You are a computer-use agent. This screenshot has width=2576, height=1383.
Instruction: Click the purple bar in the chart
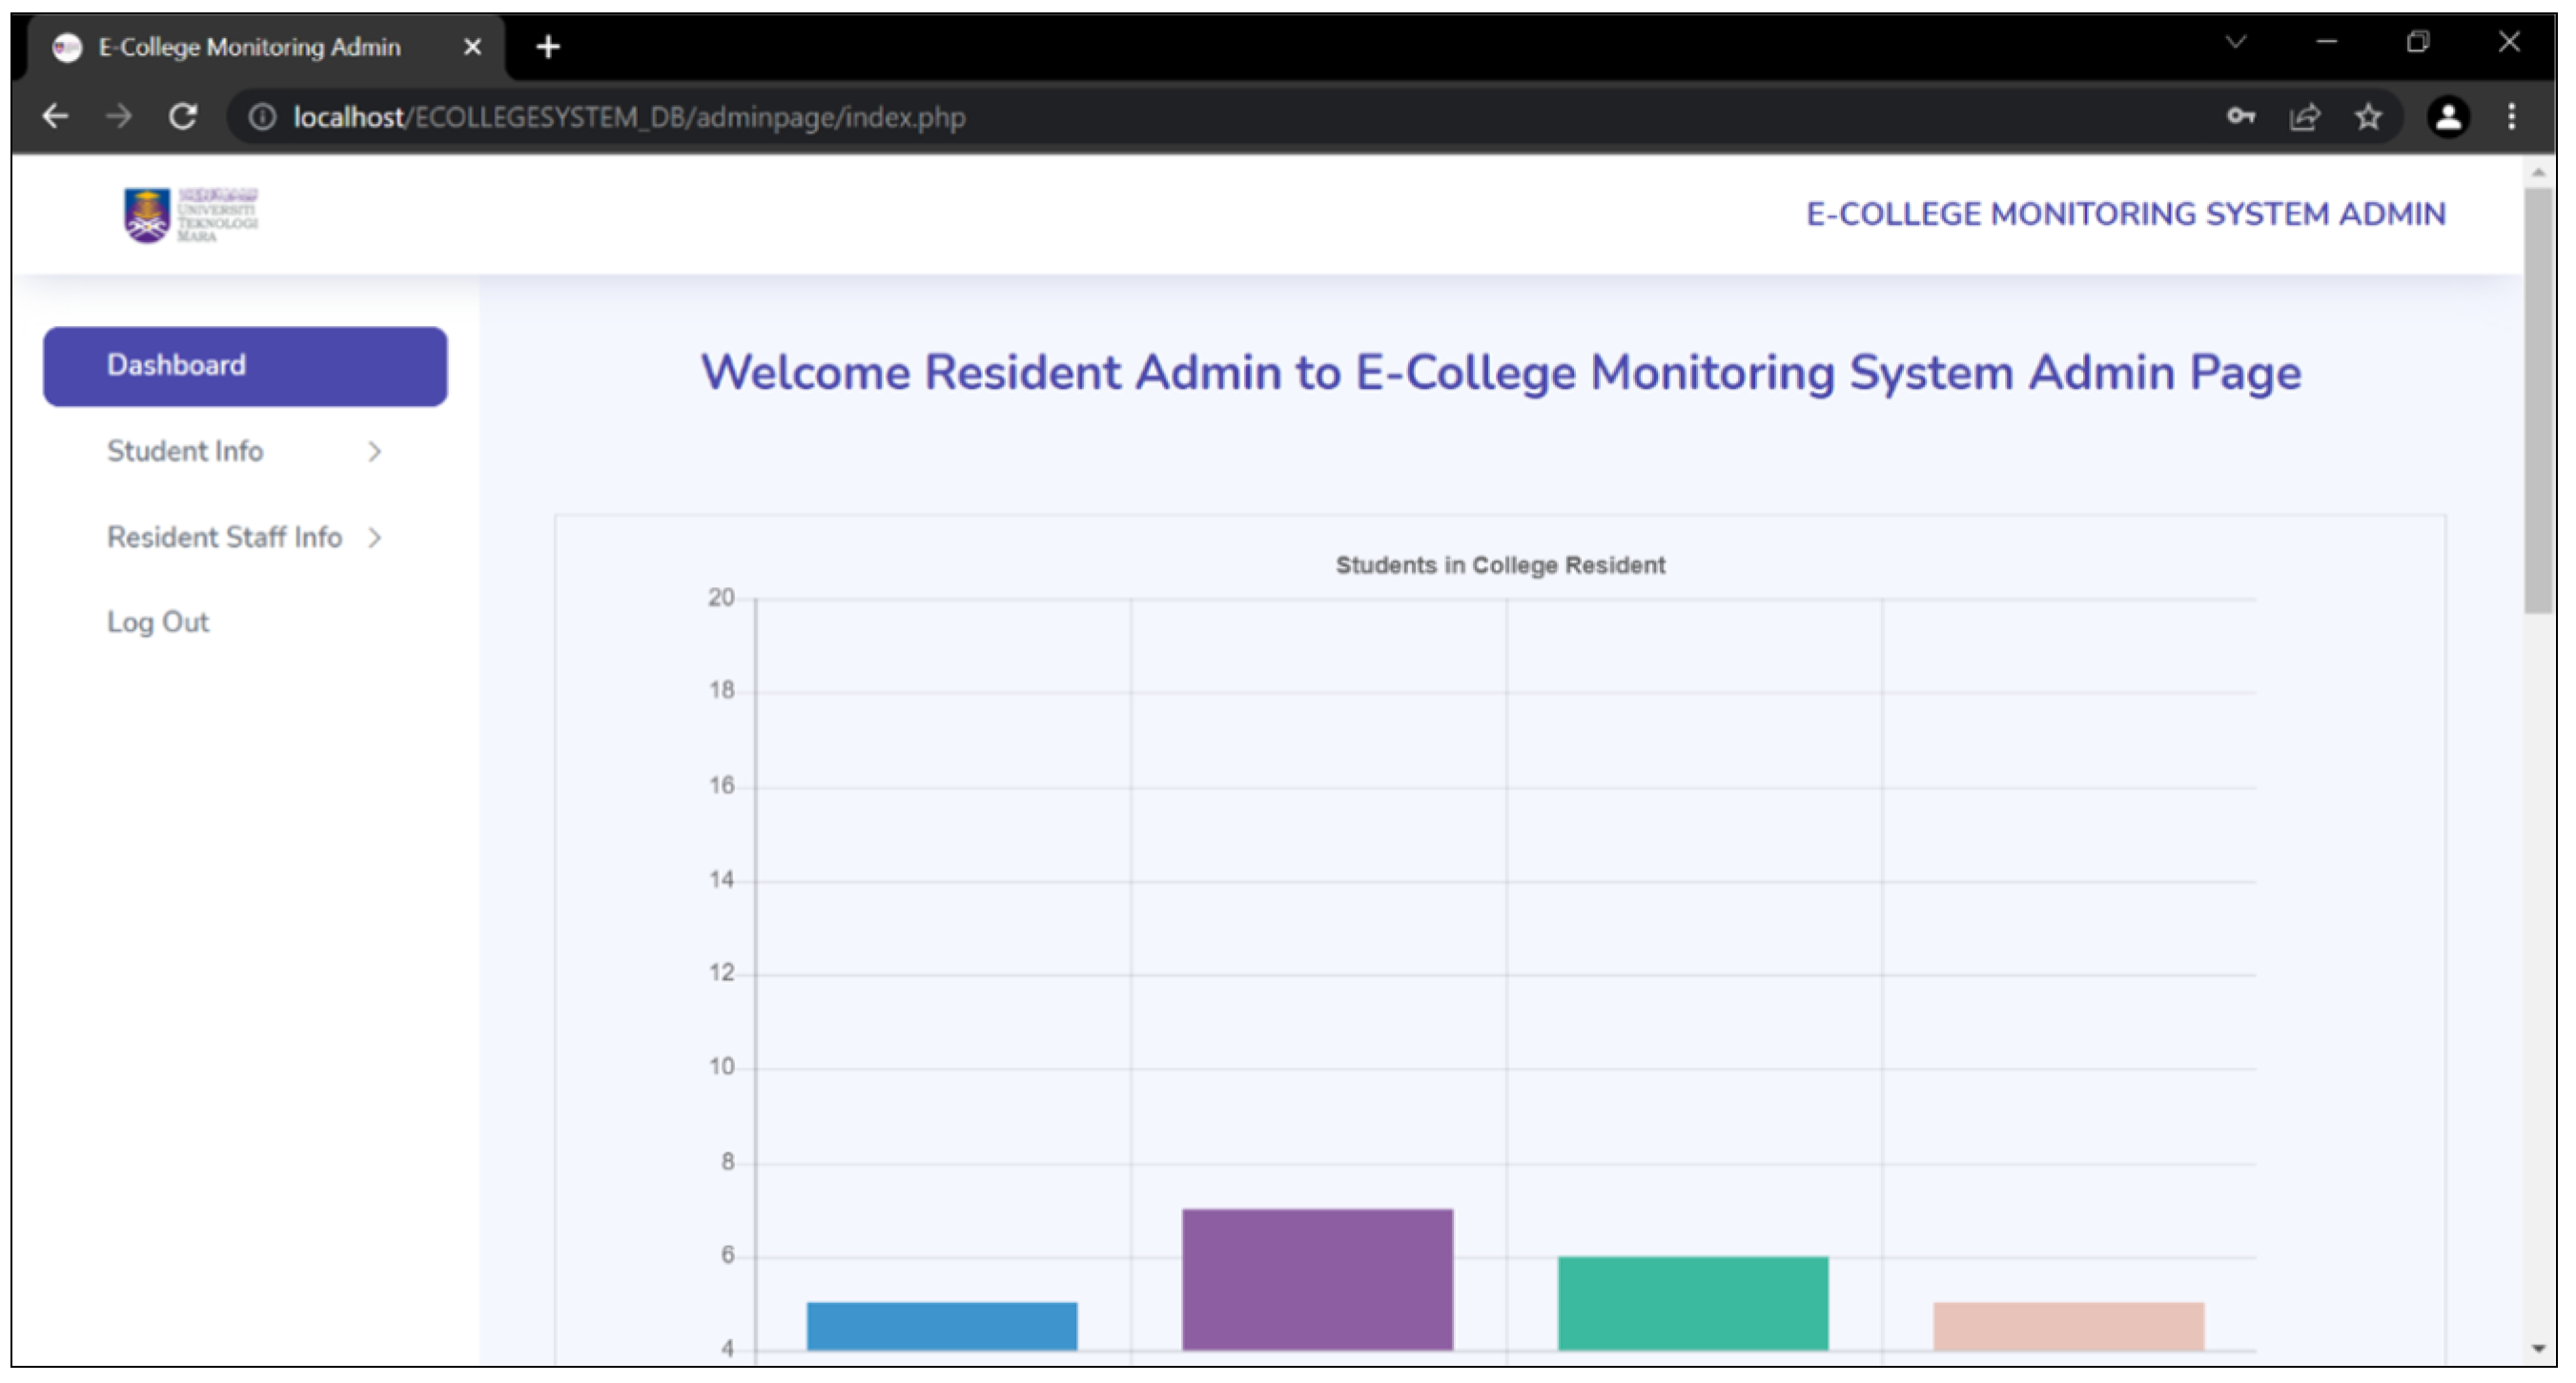[x=1317, y=1279]
